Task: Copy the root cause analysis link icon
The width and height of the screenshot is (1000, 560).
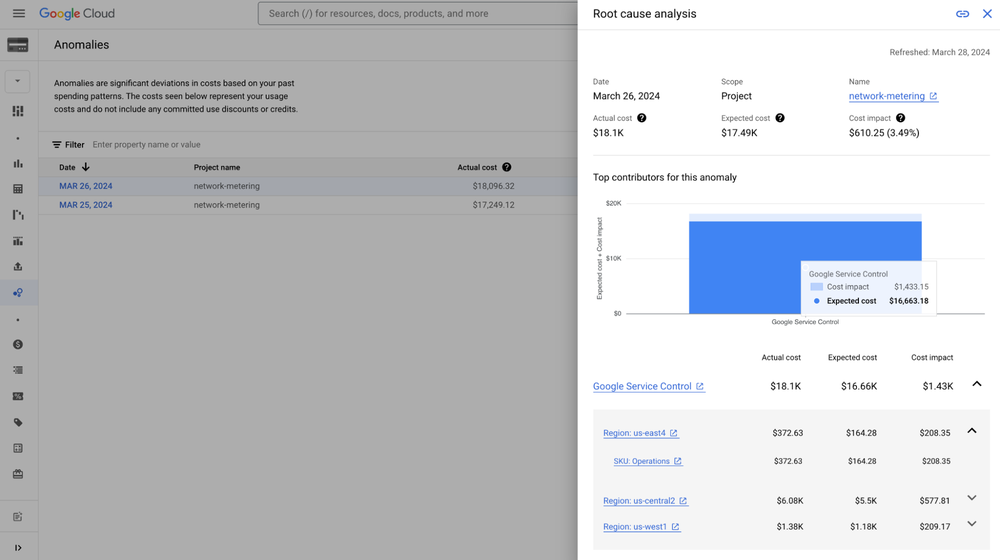Action: (x=962, y=14)
